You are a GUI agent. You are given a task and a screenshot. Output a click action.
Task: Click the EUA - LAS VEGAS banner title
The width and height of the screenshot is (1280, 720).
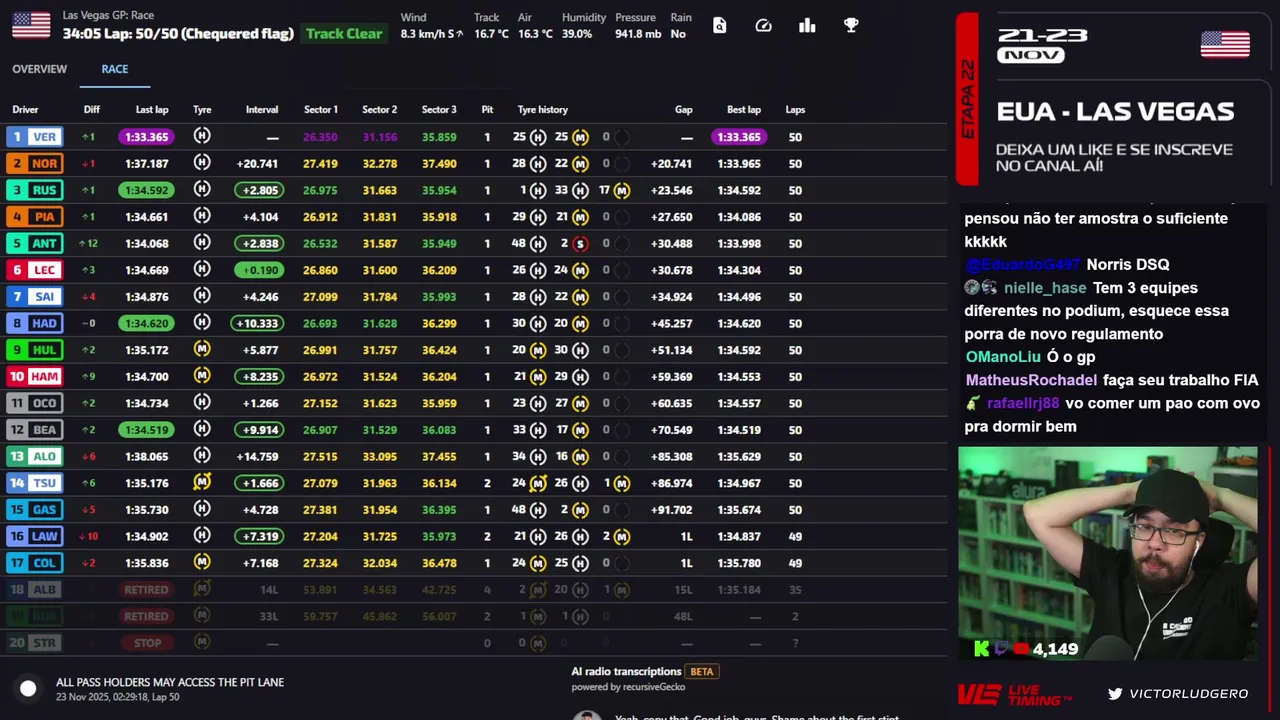[x=1115, y=111]
